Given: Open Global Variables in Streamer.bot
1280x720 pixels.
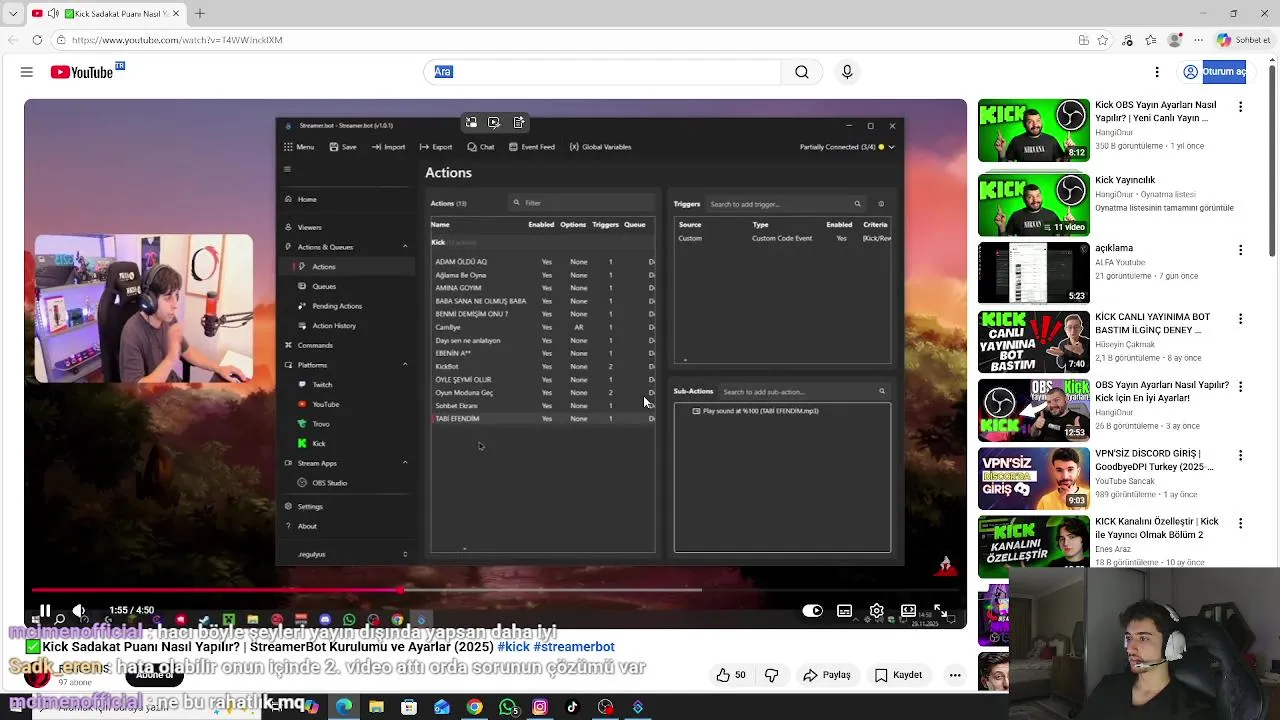Looking at the screenshot, I should (600, 147).
